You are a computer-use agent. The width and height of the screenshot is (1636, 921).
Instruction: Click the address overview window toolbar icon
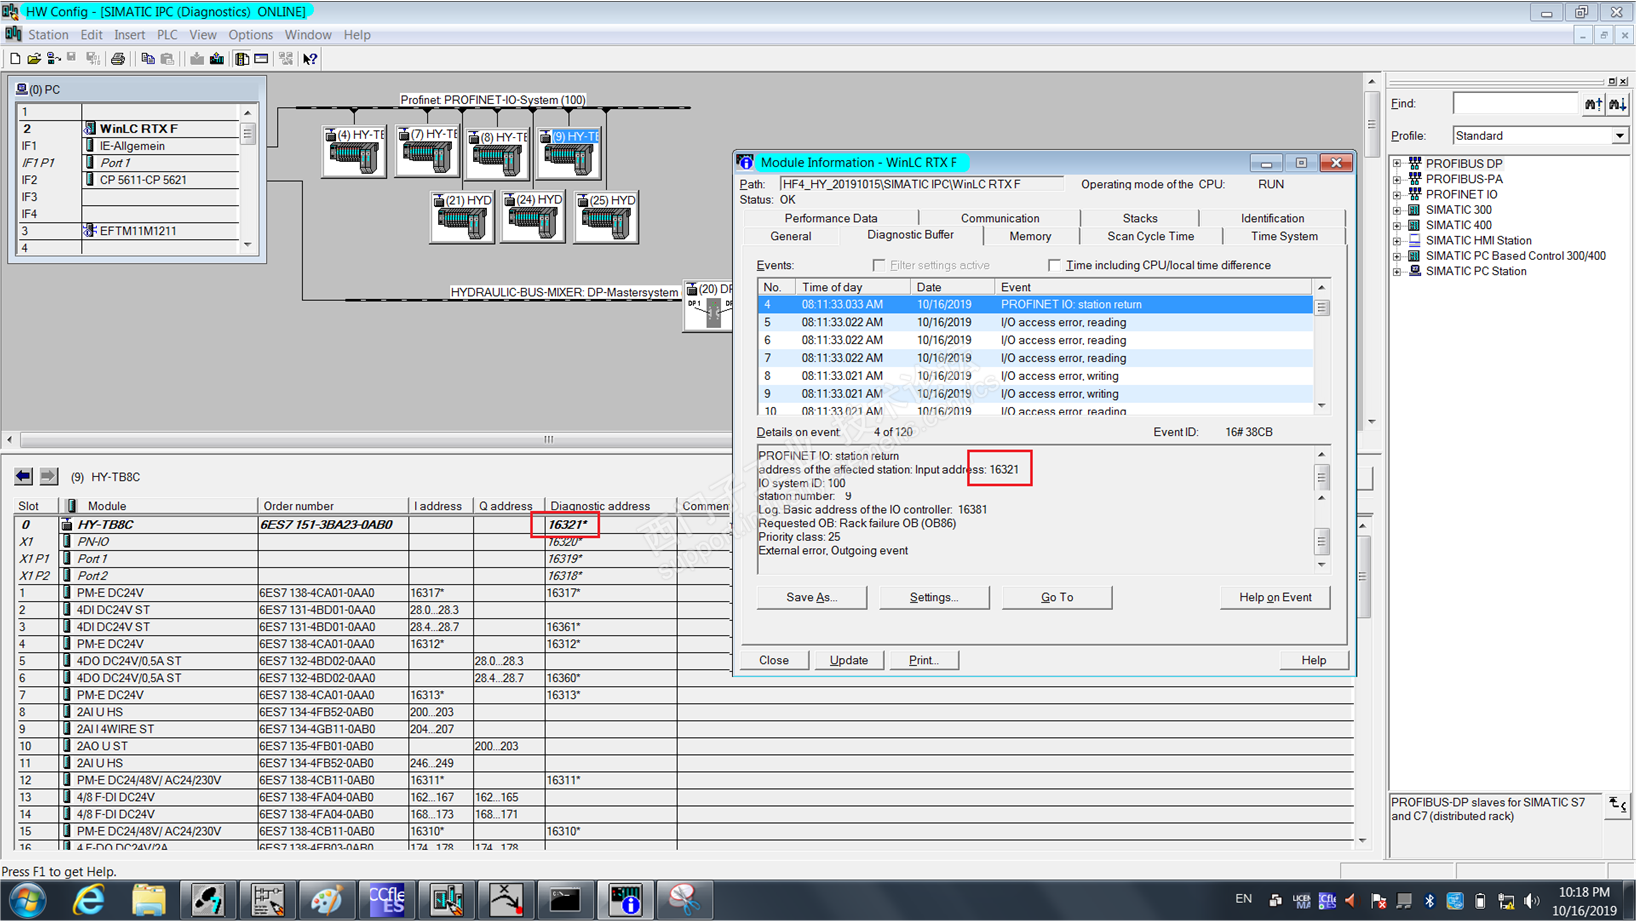(262, 59)
